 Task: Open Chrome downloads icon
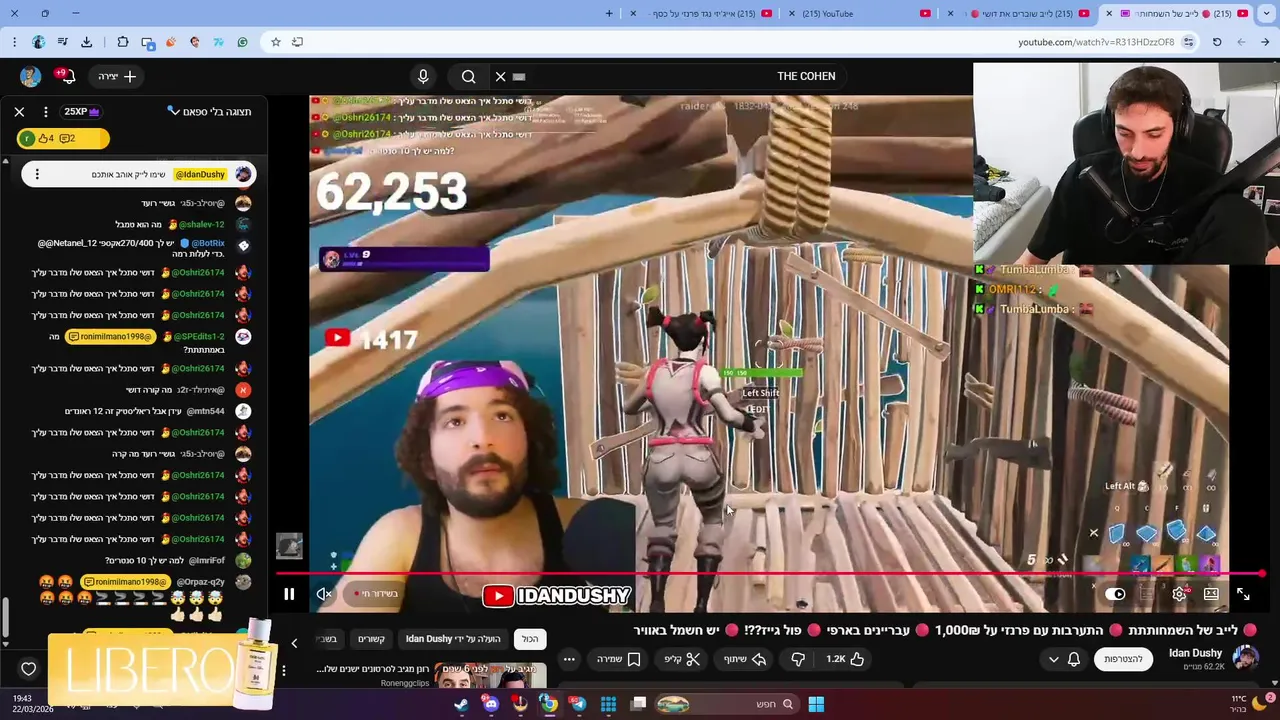(x=86, y=42)
